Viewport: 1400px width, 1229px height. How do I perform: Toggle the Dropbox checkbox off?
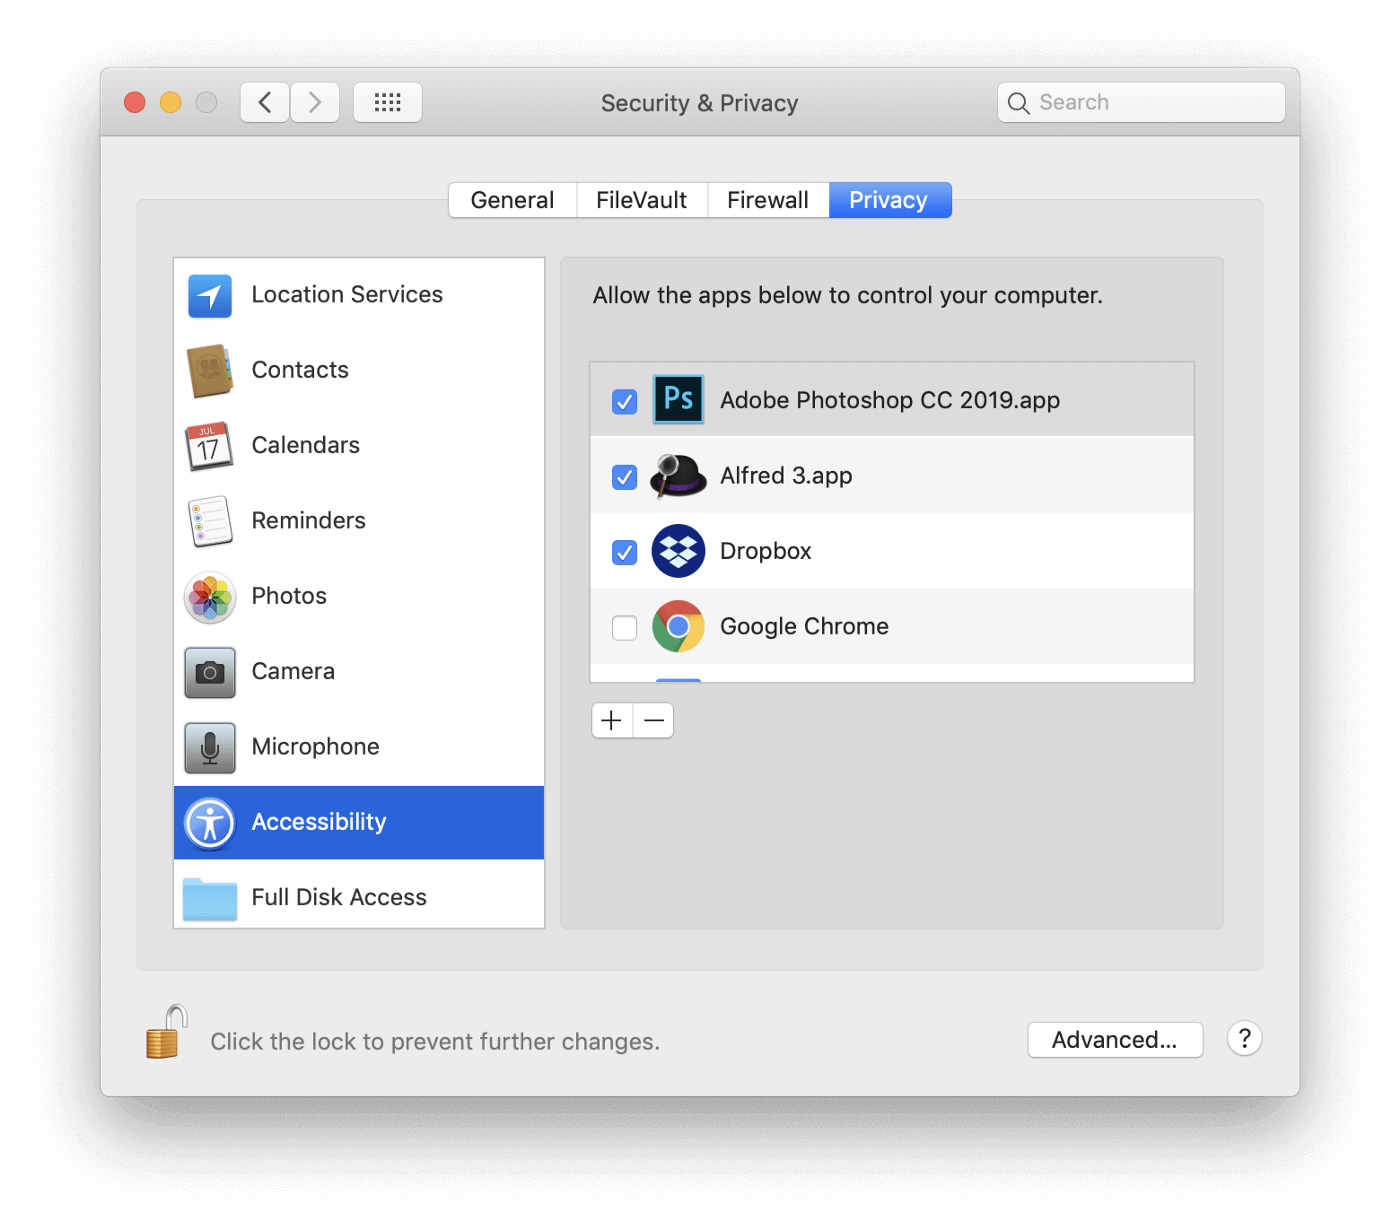(624, 552)
